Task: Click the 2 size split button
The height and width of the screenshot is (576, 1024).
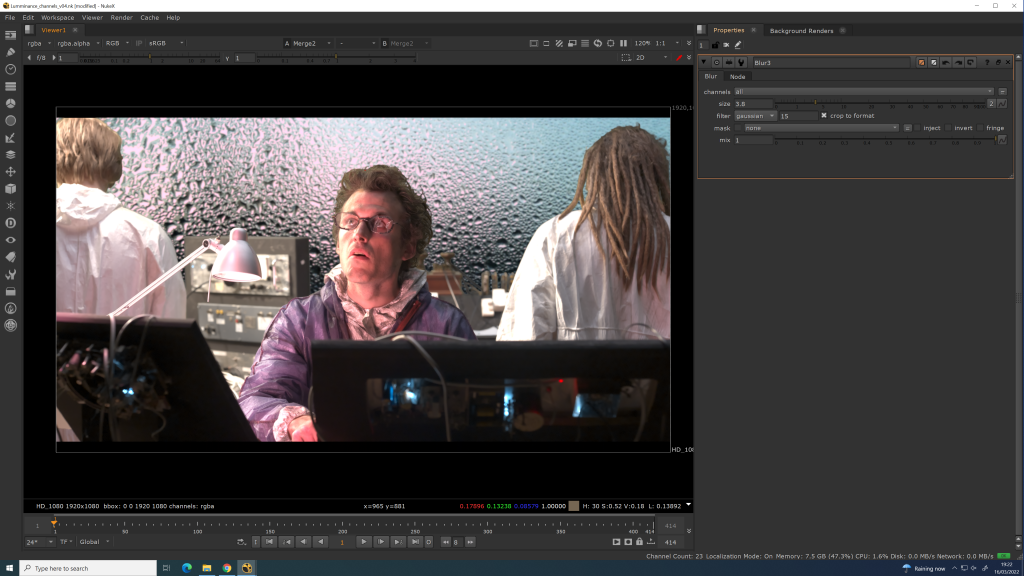Action: (x=991, y=104)
